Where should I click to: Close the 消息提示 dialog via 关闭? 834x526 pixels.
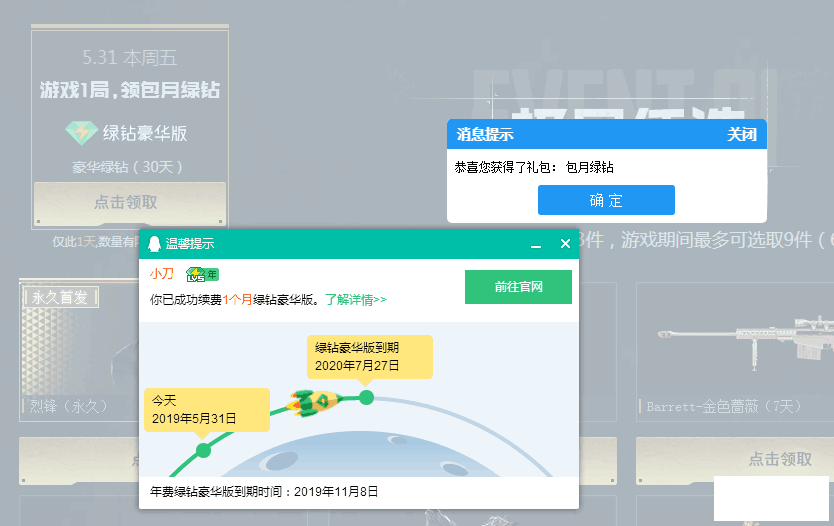pos(741,135)
